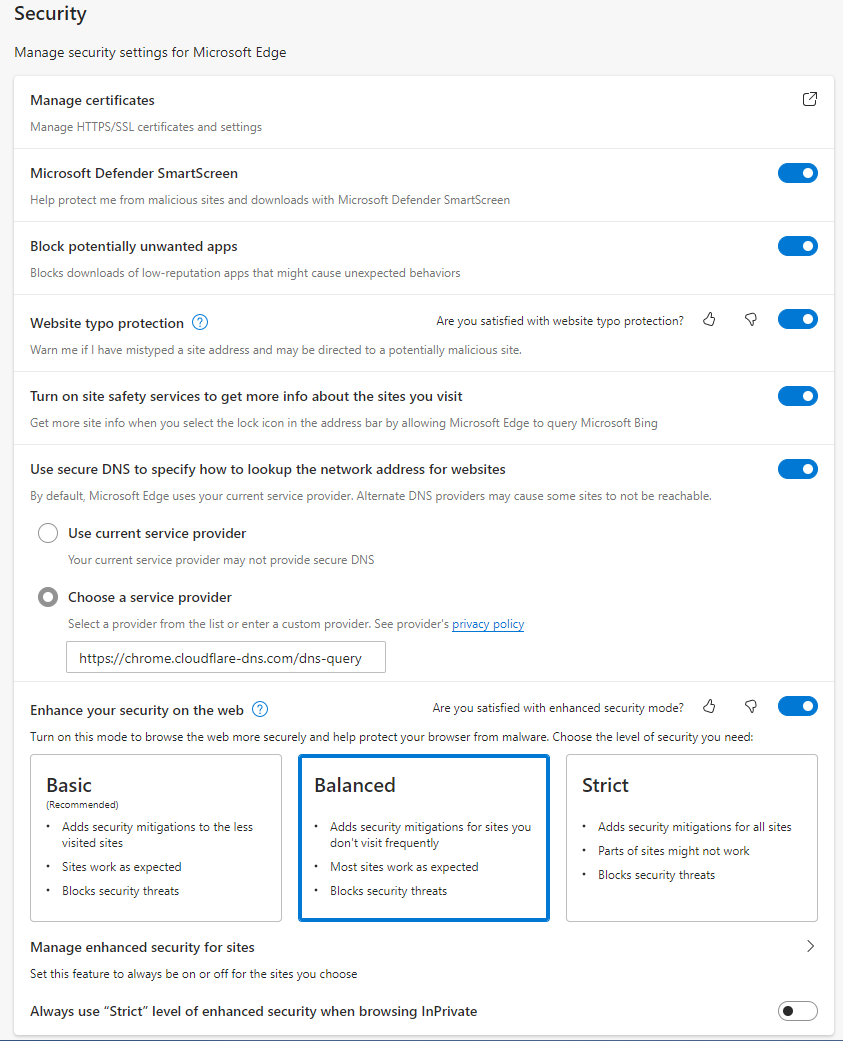
Task: Click the custom DNS provider address field
Action: pos(225,657)
